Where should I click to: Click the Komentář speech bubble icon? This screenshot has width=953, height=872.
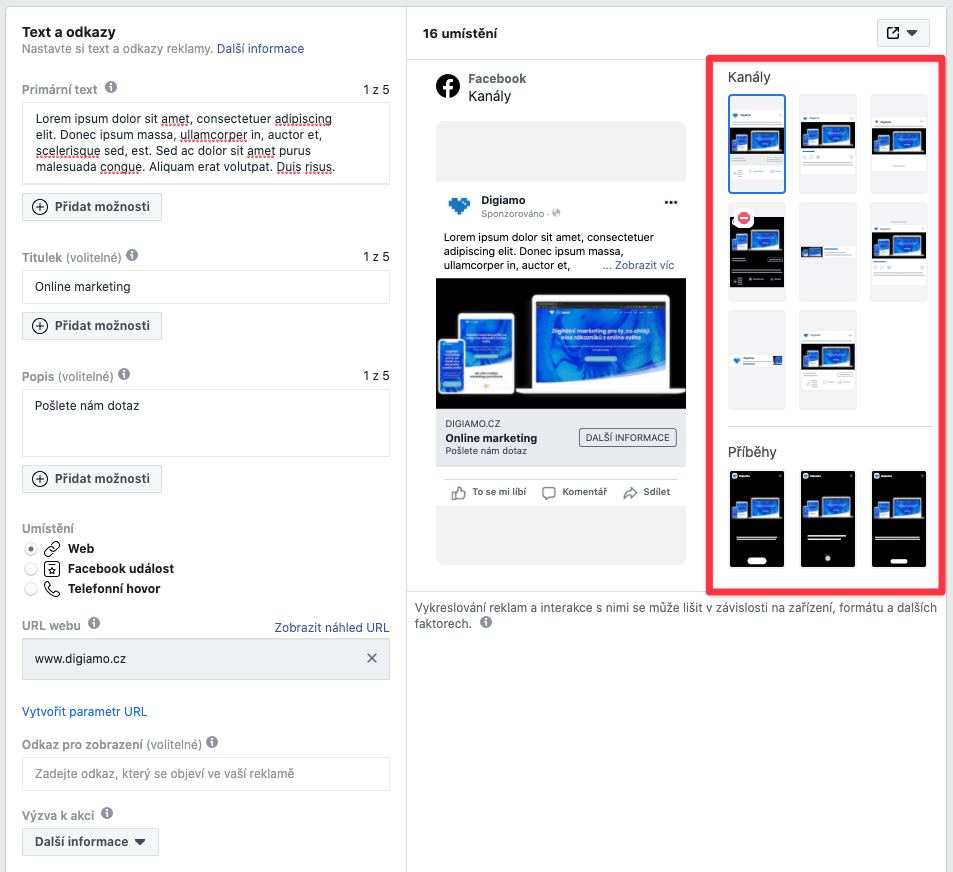tap(549, 493)
